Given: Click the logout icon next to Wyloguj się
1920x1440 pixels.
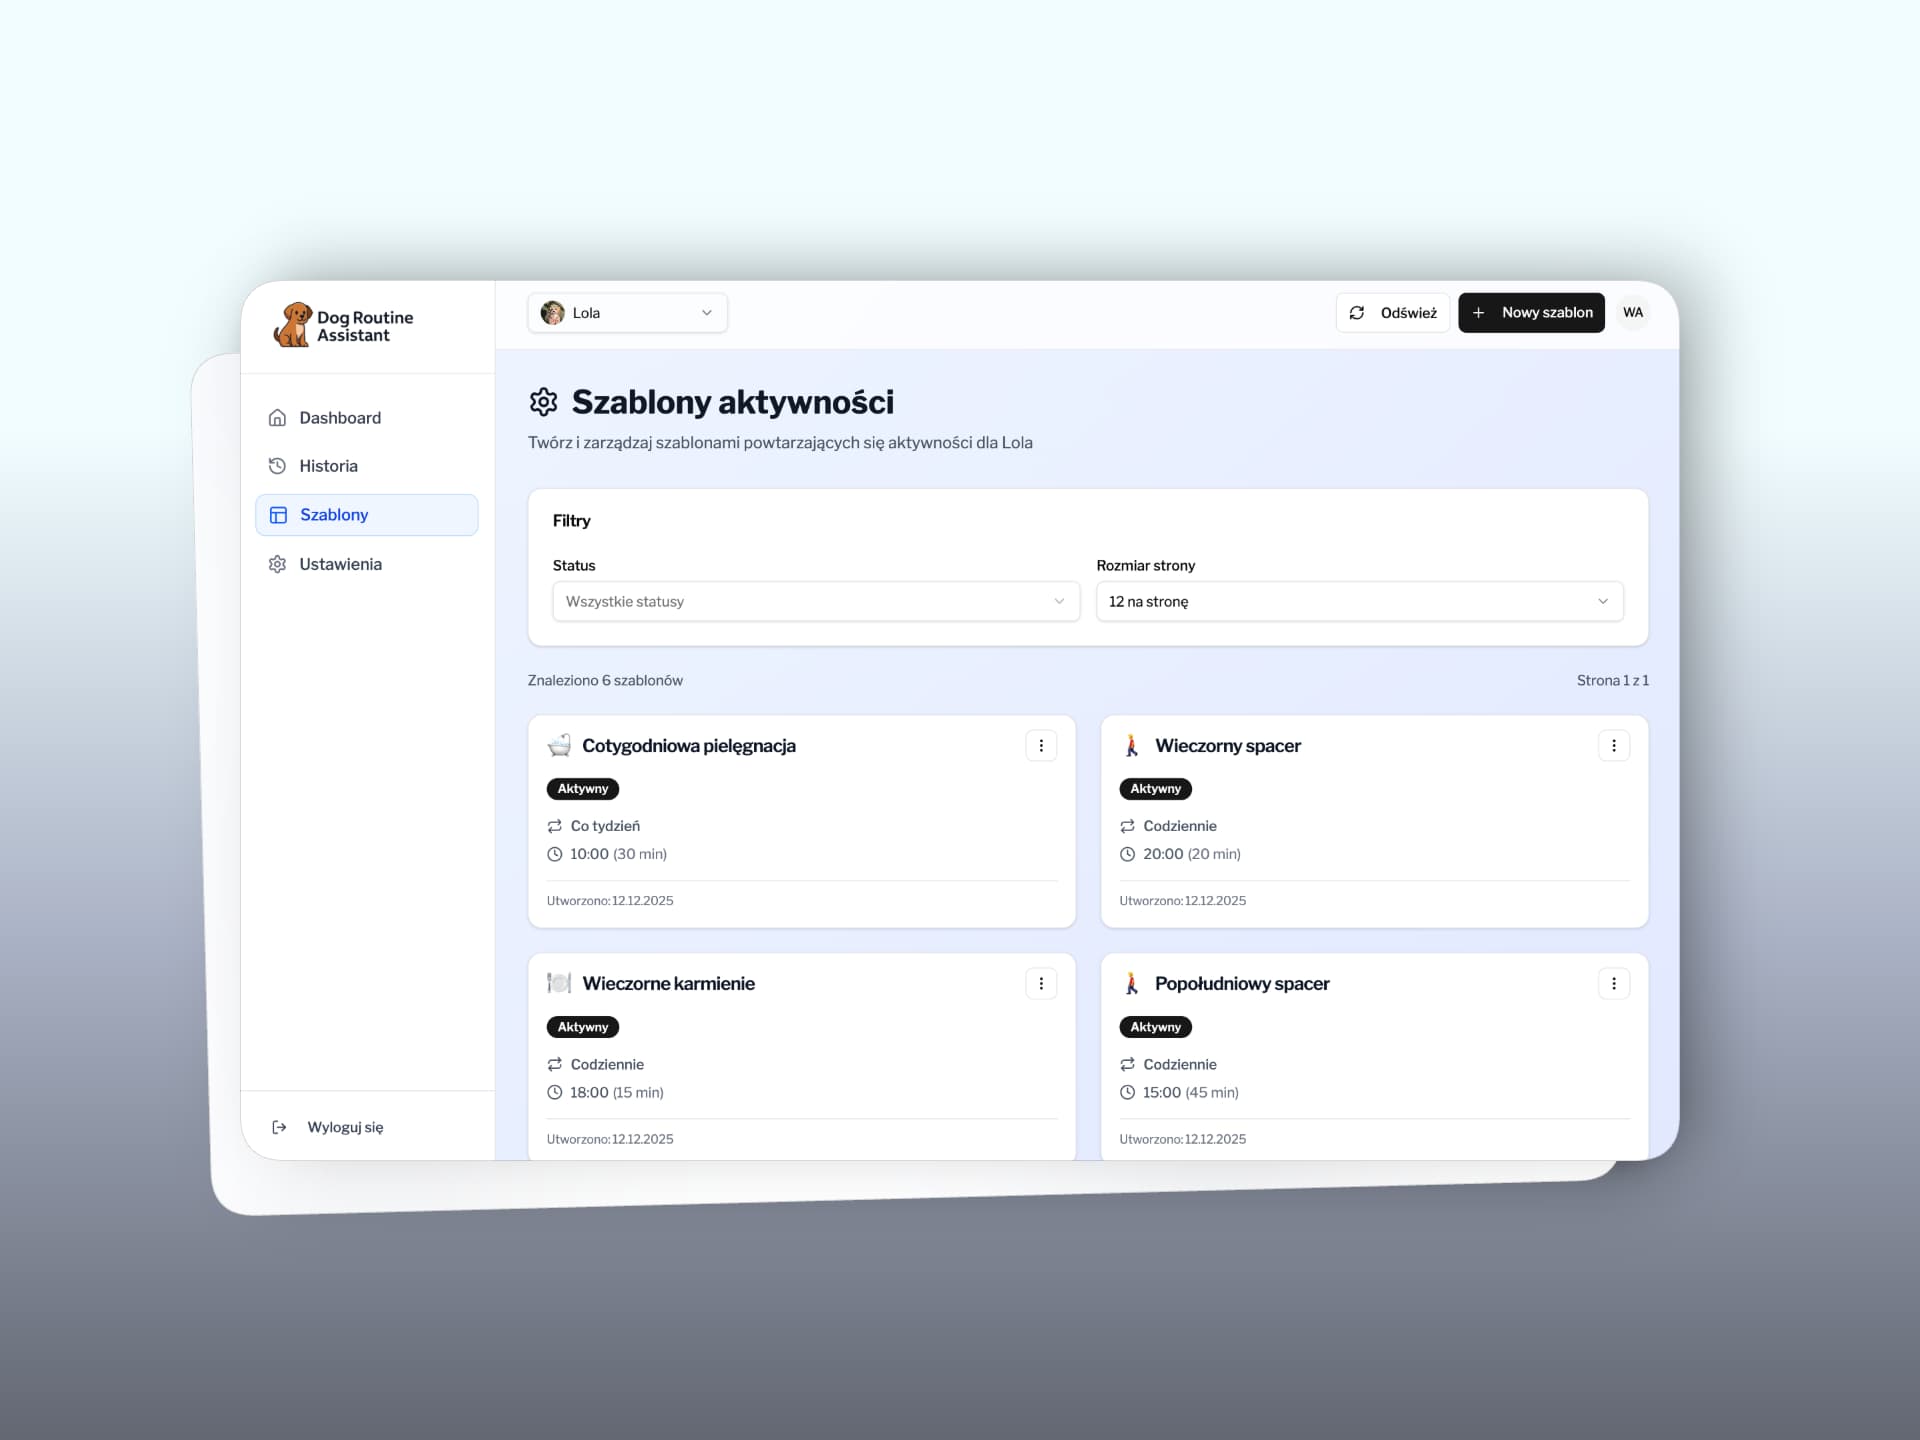Looking at the screenshot, I should pyautogui.click(x=278, y=1126).
